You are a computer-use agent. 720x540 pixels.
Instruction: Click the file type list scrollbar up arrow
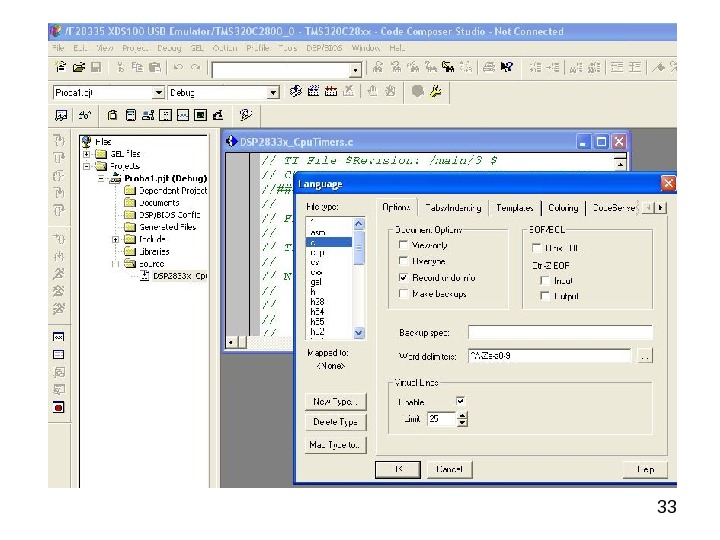coord(359,224)
